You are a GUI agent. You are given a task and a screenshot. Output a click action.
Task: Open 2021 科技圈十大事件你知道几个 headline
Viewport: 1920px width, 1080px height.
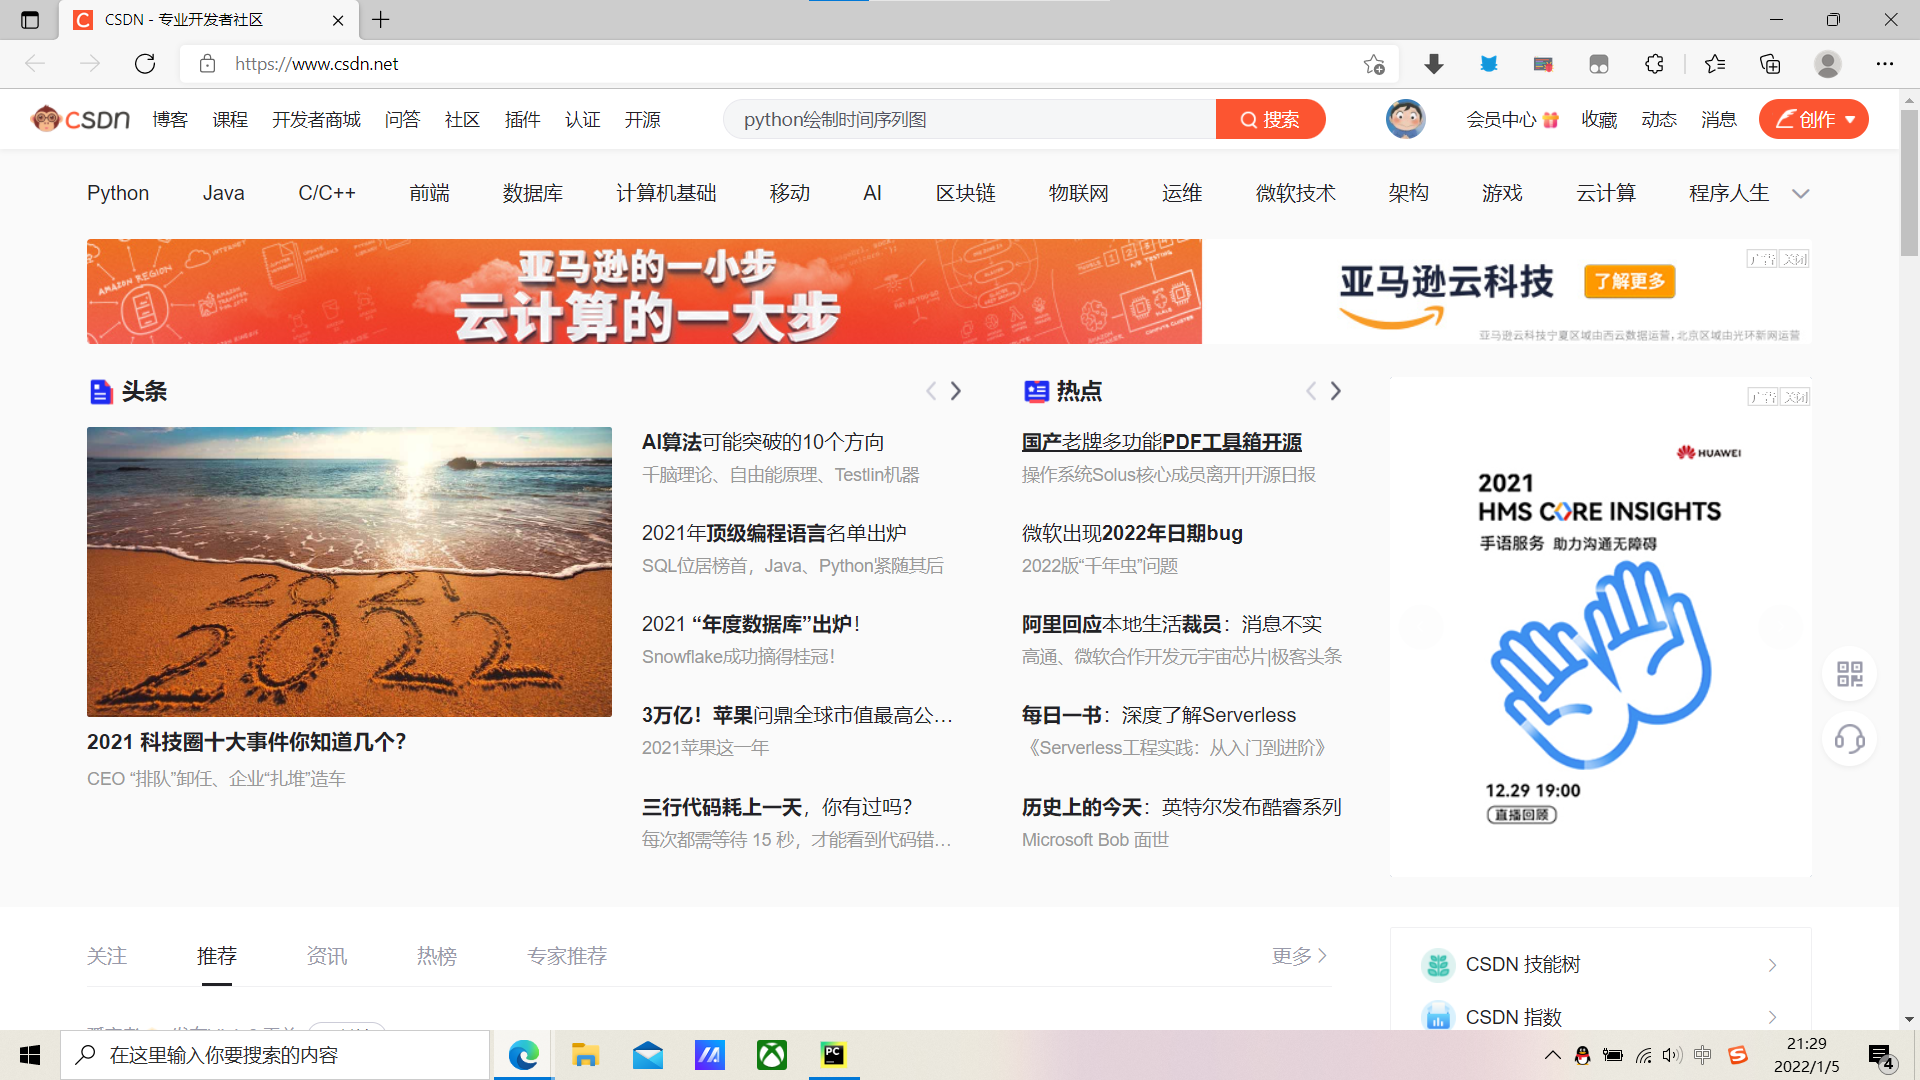246,741
